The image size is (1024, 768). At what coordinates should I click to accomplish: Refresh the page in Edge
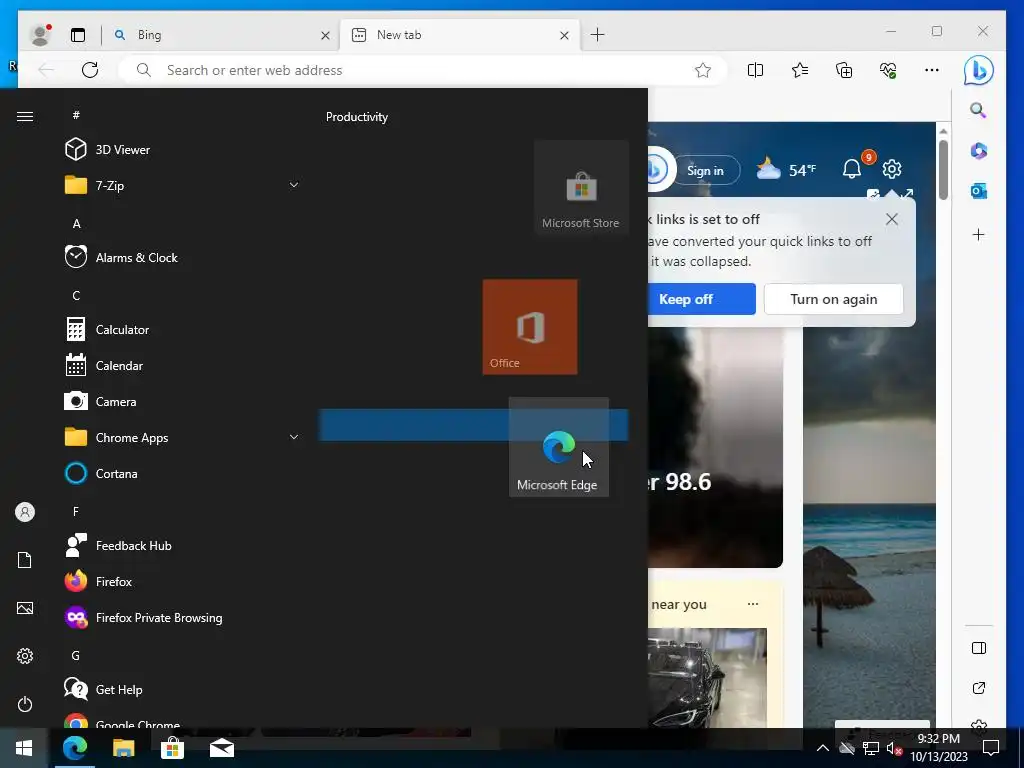click(x=90, y=70)
